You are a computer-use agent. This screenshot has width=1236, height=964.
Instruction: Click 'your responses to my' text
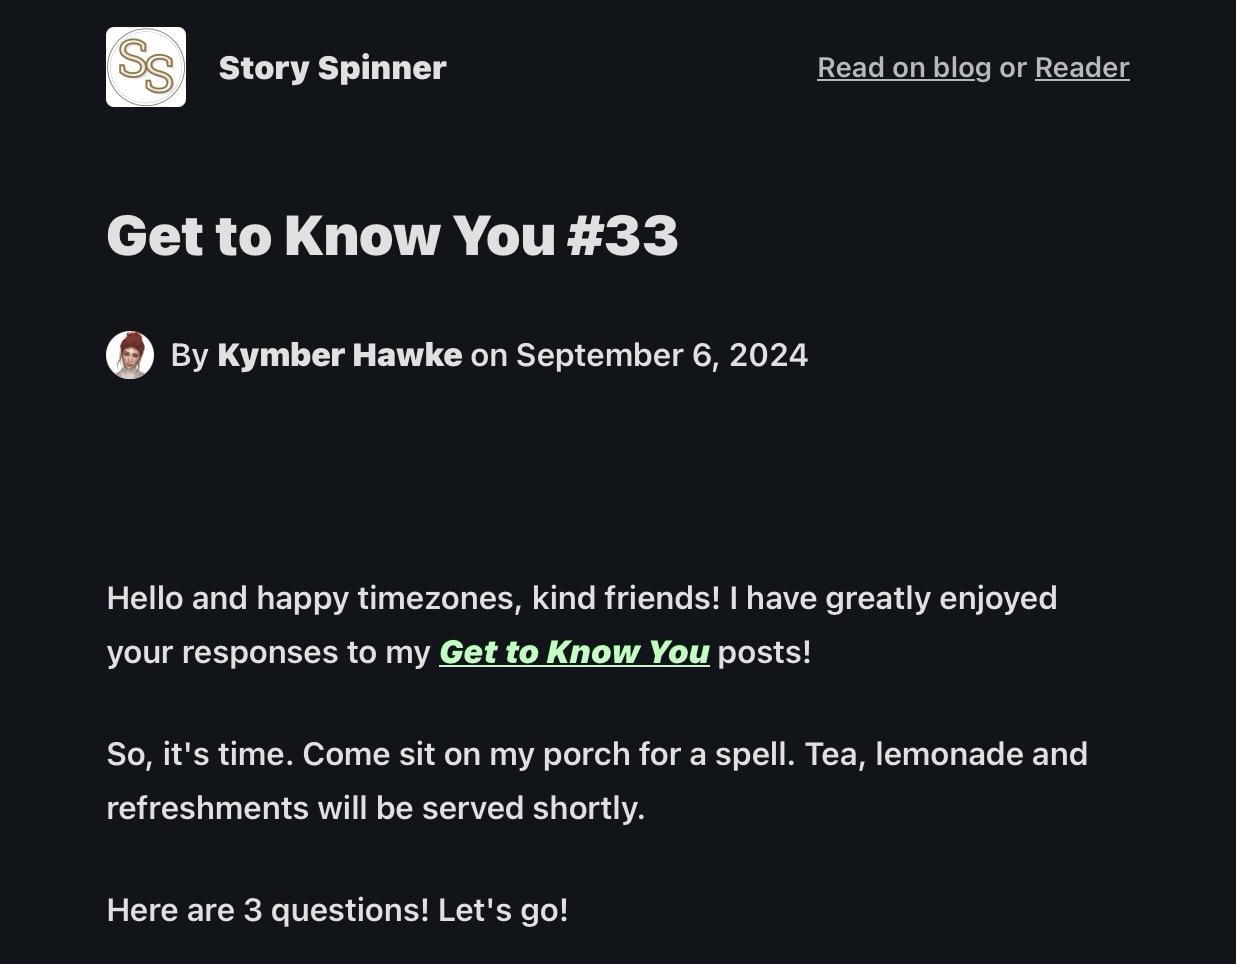268,652
